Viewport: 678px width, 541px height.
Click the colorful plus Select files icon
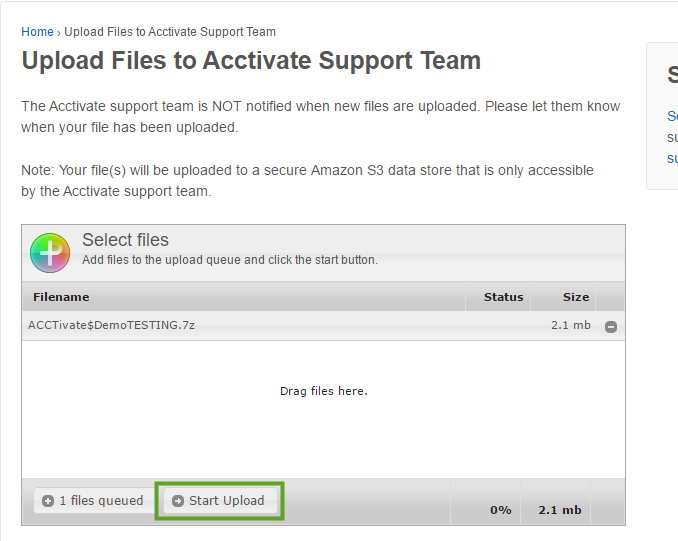50,253
